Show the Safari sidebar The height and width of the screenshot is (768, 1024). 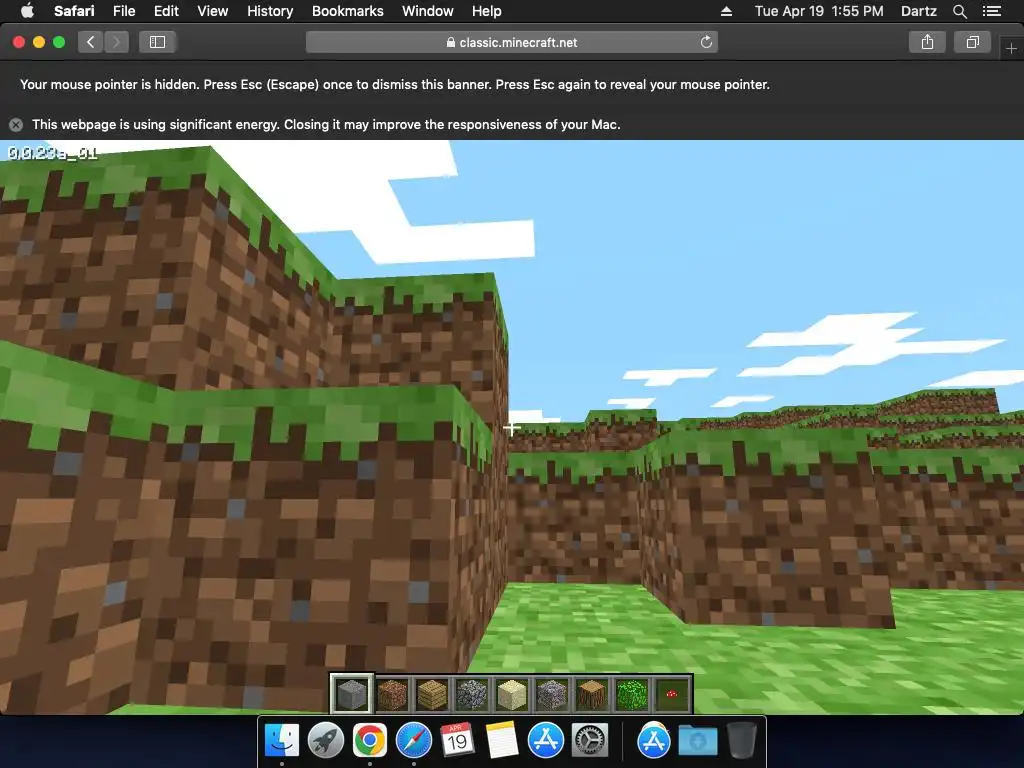pos(157,42)
